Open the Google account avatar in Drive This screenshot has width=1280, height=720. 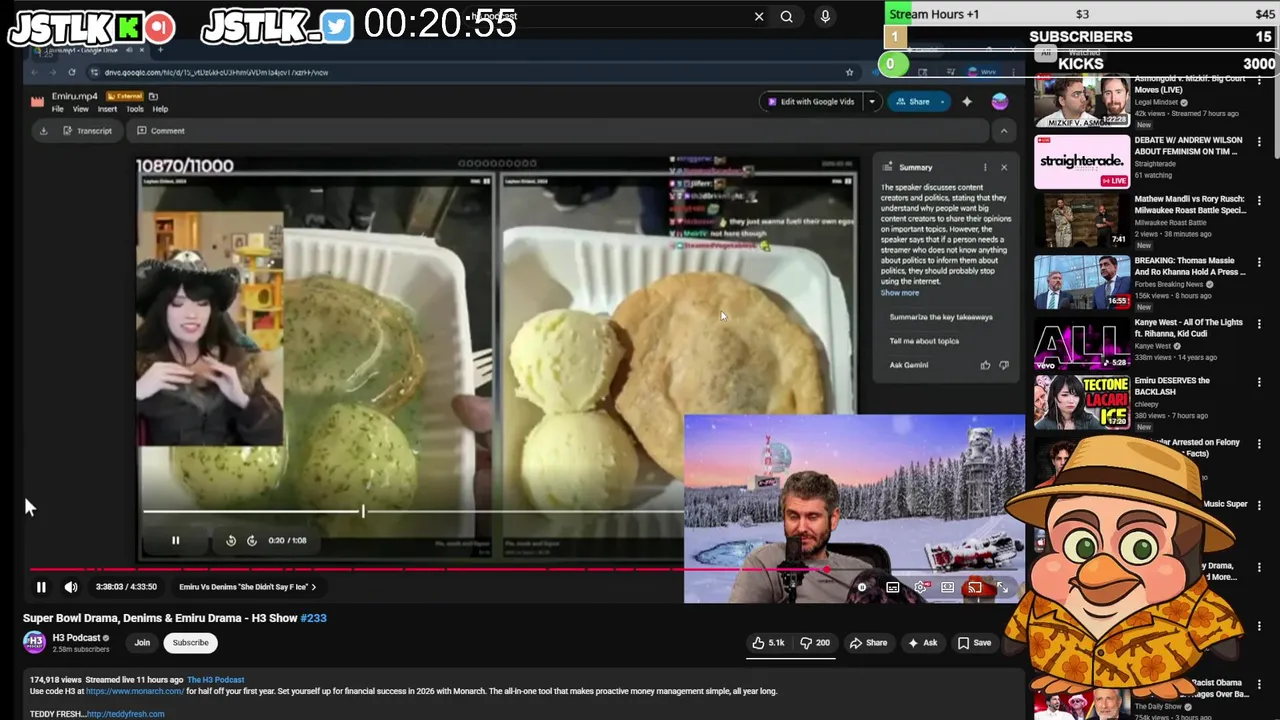tap(999, 101)
